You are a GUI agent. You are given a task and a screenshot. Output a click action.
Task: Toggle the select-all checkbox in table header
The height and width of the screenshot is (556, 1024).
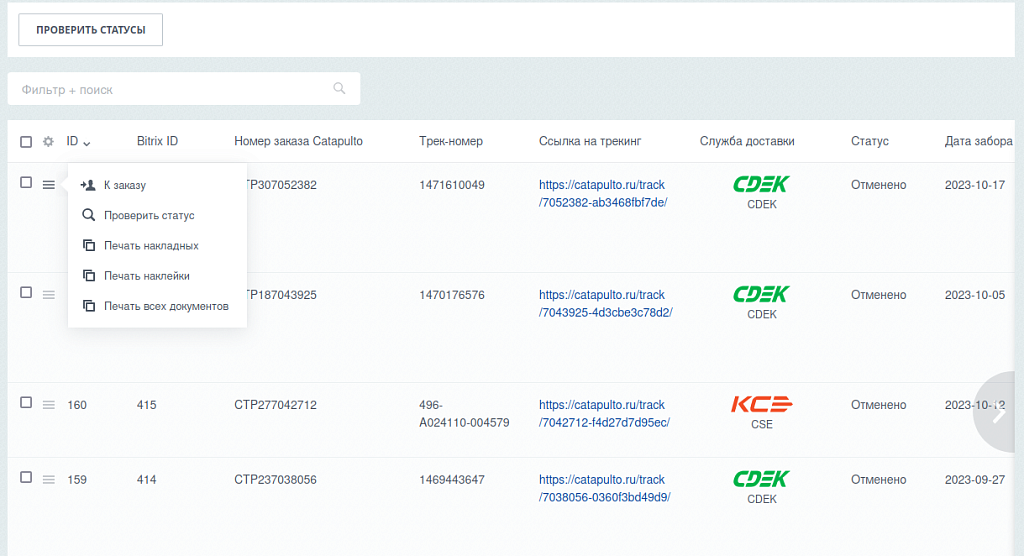[26, 142]
